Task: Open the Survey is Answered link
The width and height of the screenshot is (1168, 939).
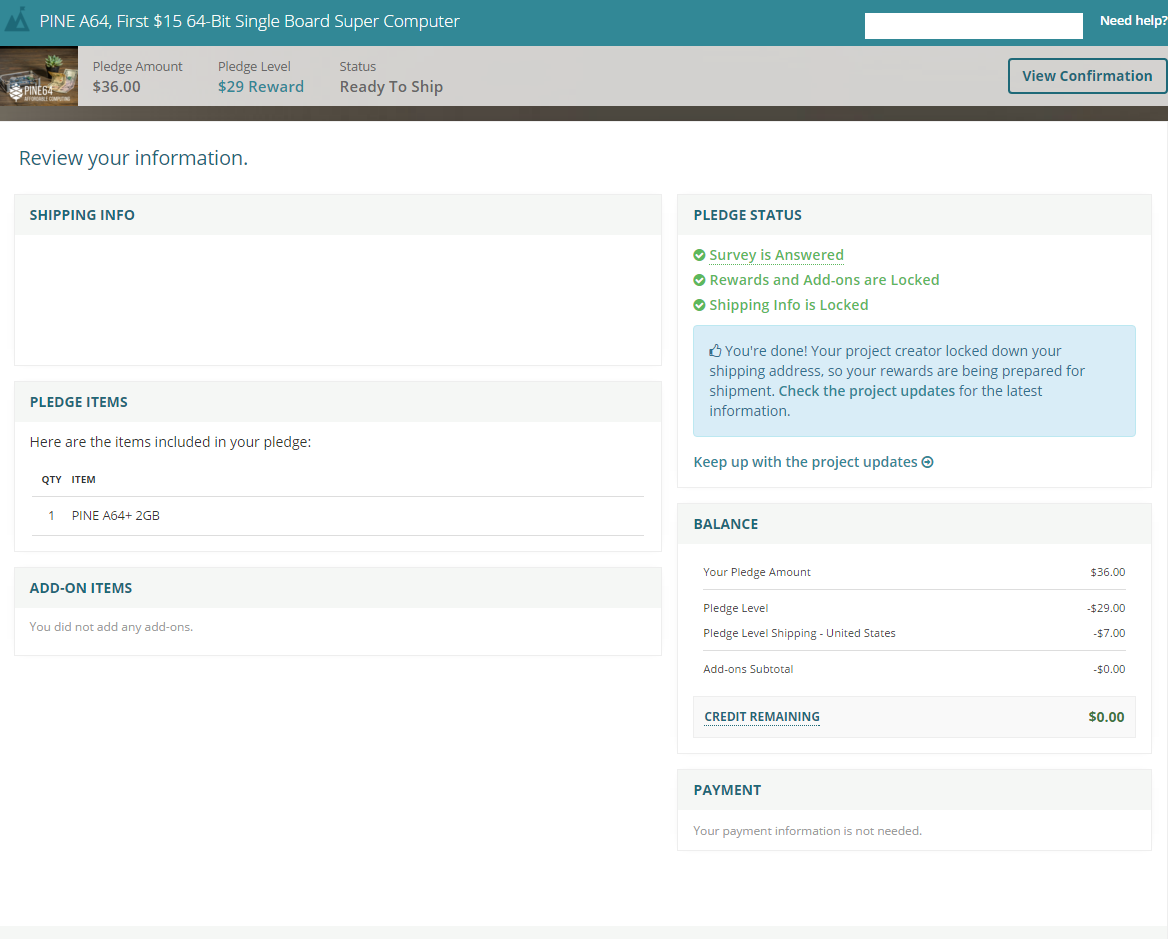Action: tap(776, 255)
